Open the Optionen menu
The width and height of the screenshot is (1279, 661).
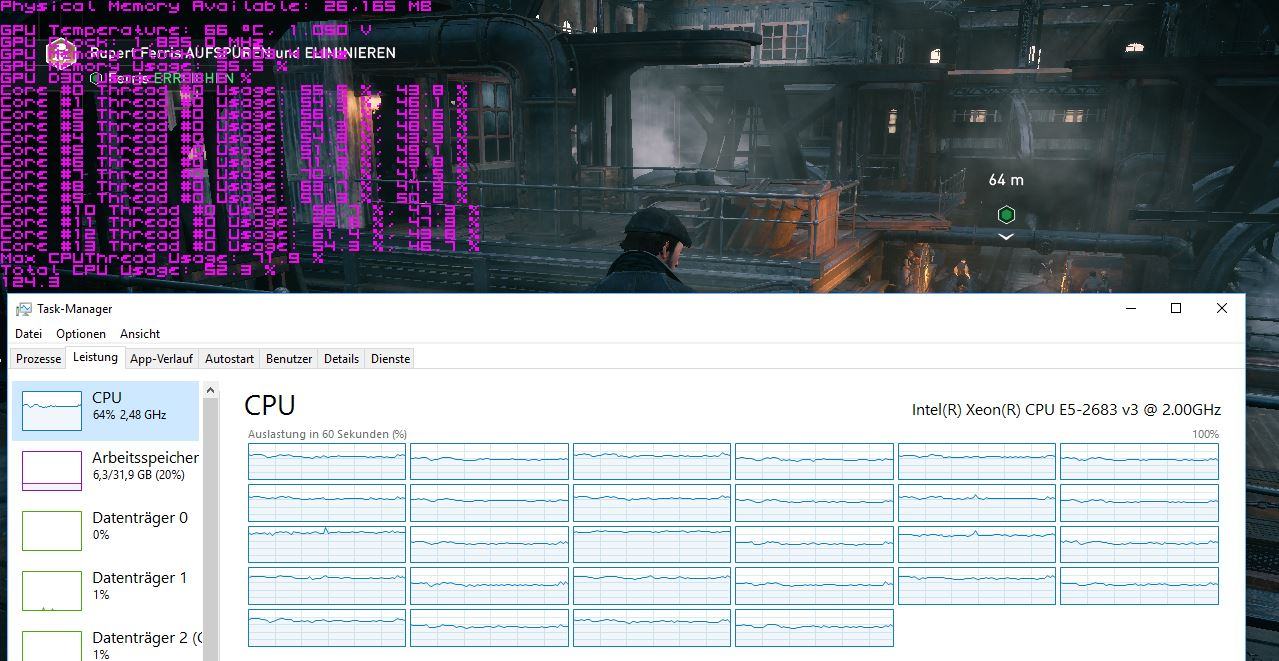(81, 334)
